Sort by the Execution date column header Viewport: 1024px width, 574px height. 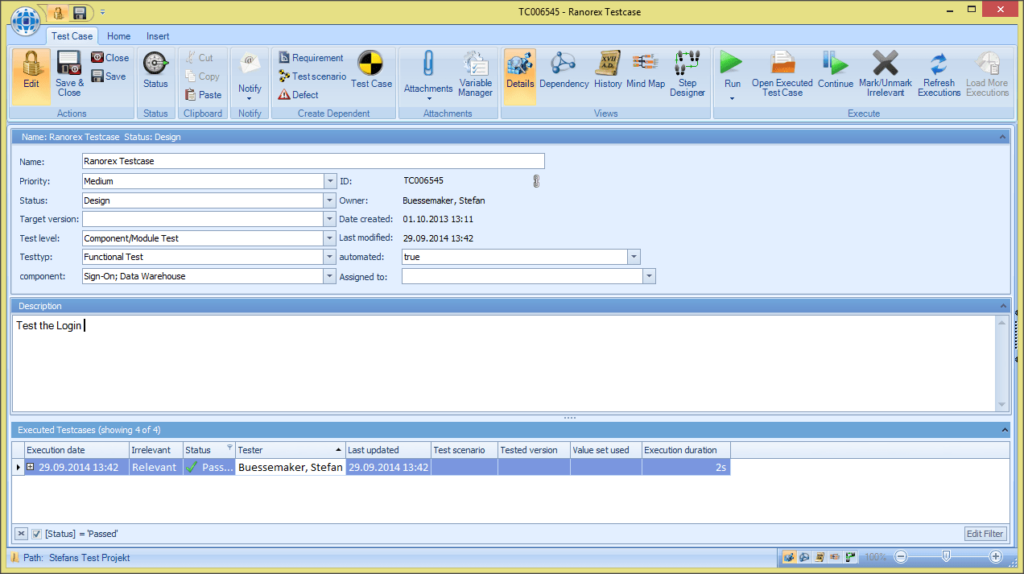(76, 450)
